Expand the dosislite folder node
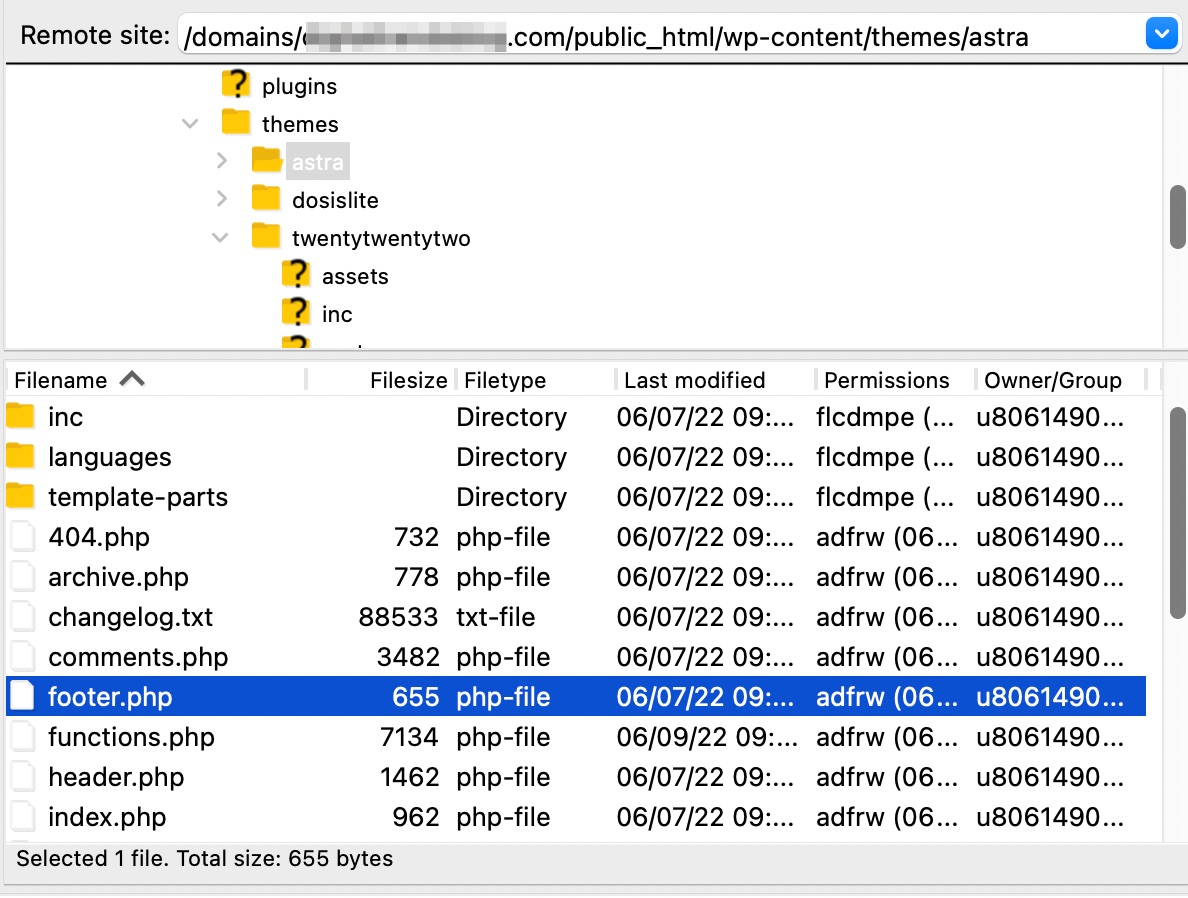This screenshot has height=898, width=1188. [x=221, y=199]
